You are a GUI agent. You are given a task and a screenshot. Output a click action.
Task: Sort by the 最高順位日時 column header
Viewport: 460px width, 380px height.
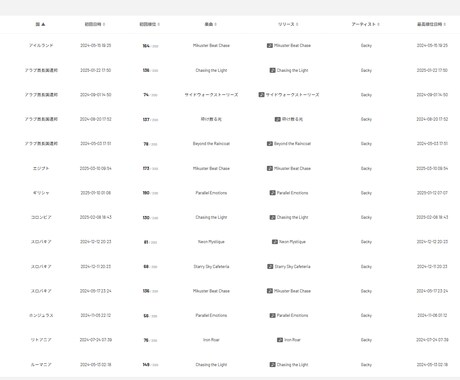pyautogui.click(x=431, y=24)
